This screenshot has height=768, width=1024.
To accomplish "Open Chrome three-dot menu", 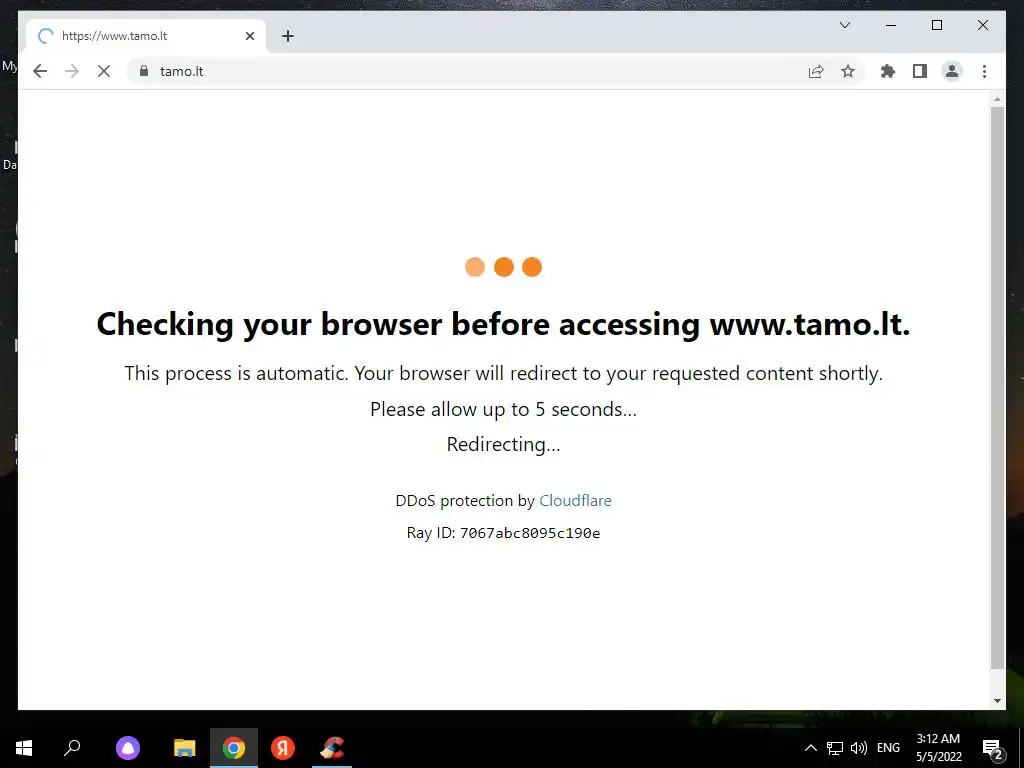I will 984,71.
